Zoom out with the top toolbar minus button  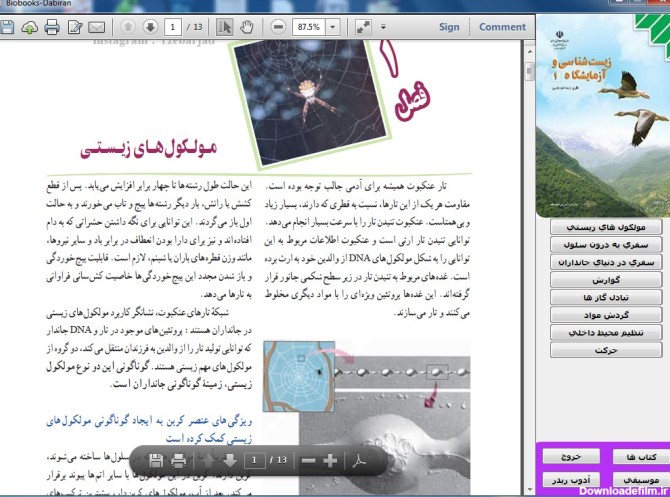coord(277,27)
